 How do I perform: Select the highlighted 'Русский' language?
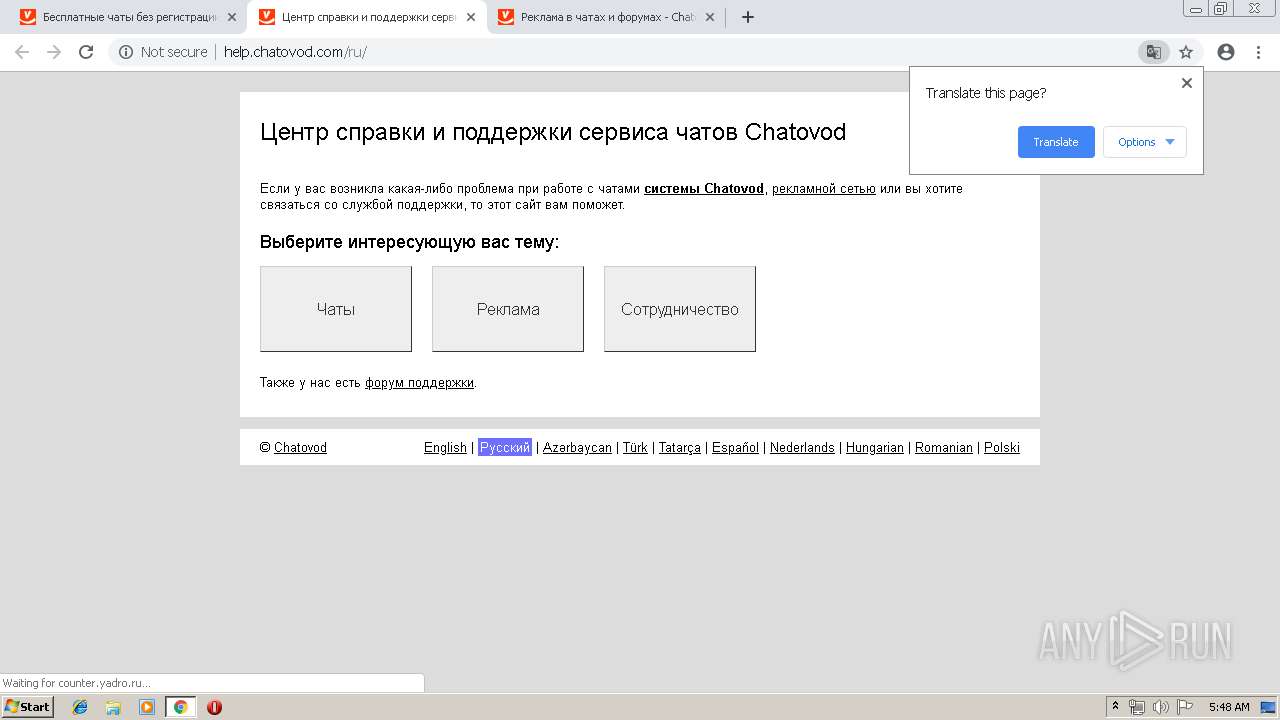click(505, 447)
